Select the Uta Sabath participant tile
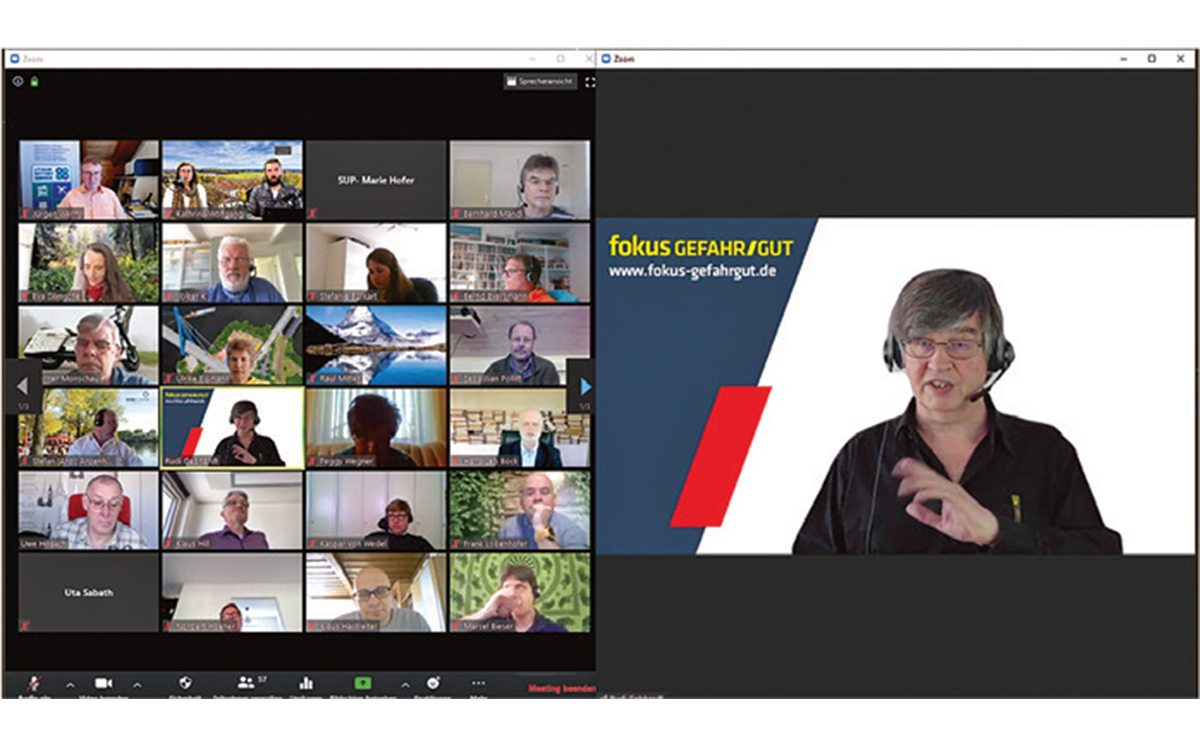The width and height of the screenshot is (1200, 746). click(x=89, y=592)
